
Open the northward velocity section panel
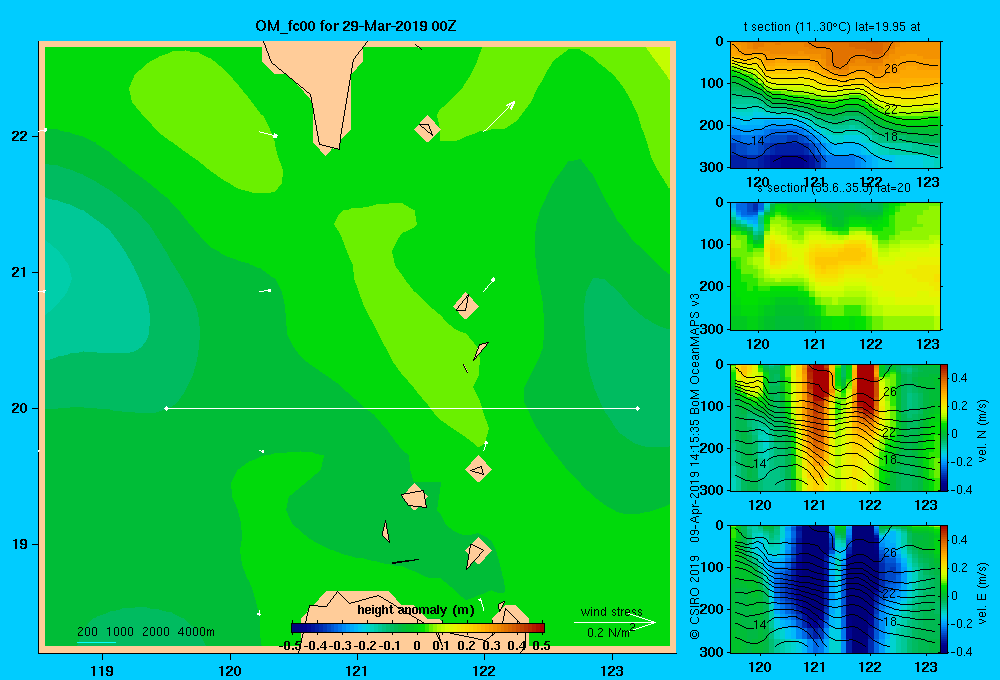pyautogui.click(x=835, y=427)
